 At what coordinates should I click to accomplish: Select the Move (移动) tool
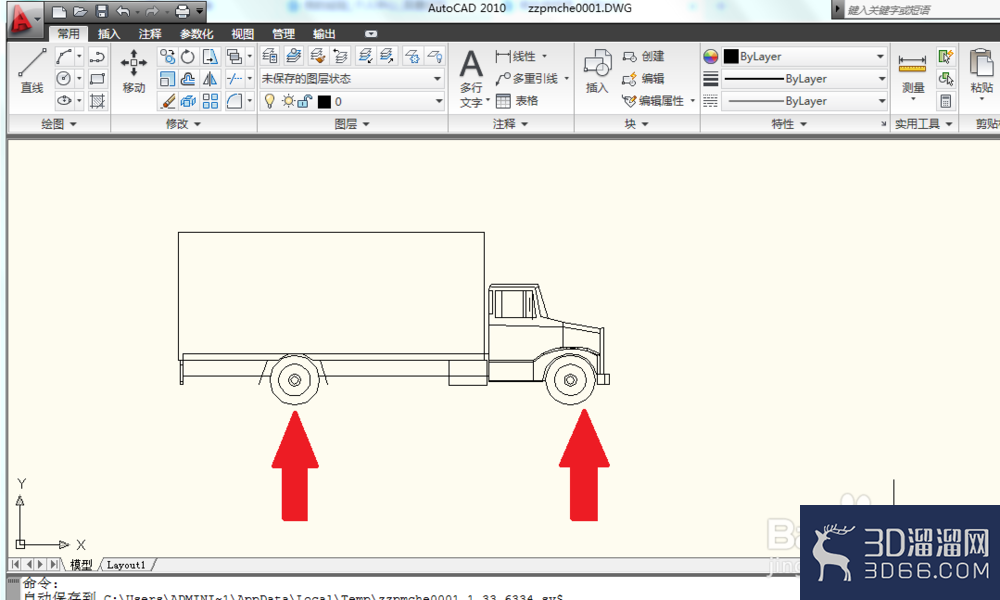[134, 70]
